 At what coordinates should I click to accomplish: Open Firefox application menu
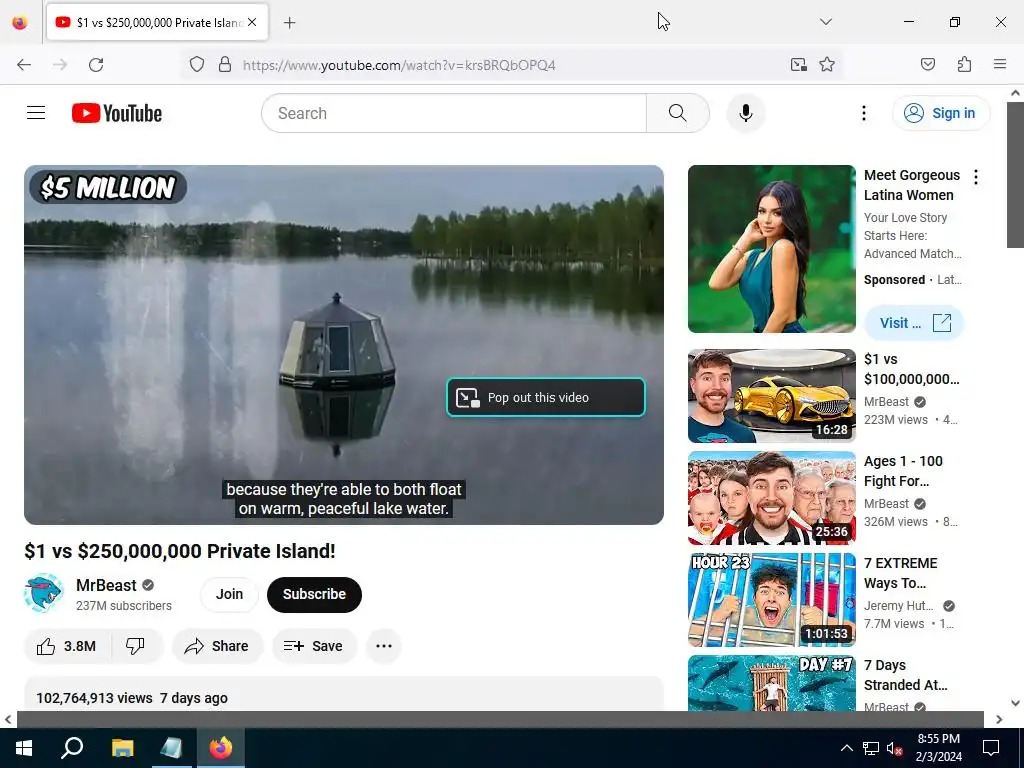[x=1000, y=64]
